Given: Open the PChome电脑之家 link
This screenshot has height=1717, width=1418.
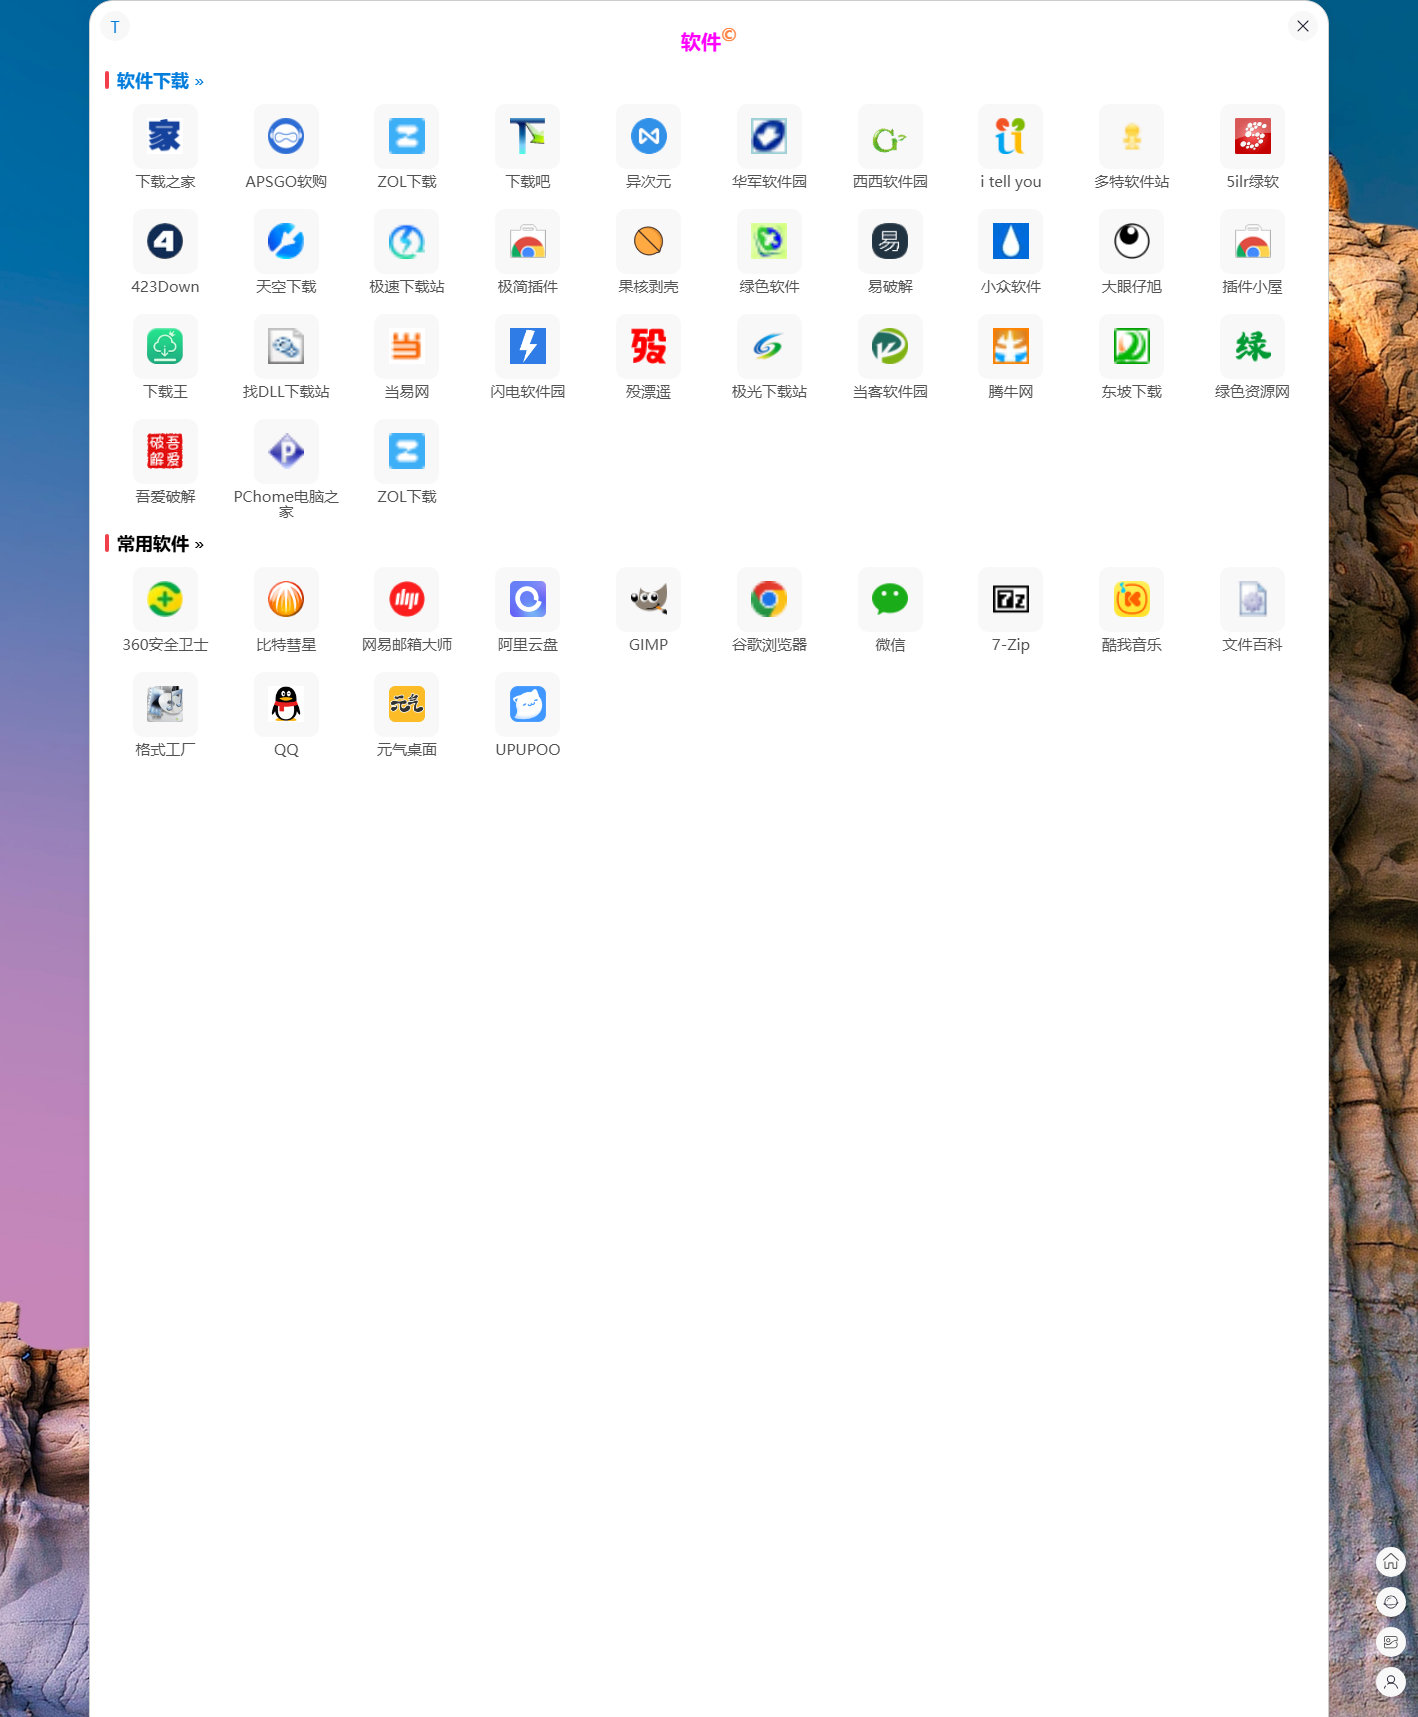Looking at the screenshot, I should point(286,452).
